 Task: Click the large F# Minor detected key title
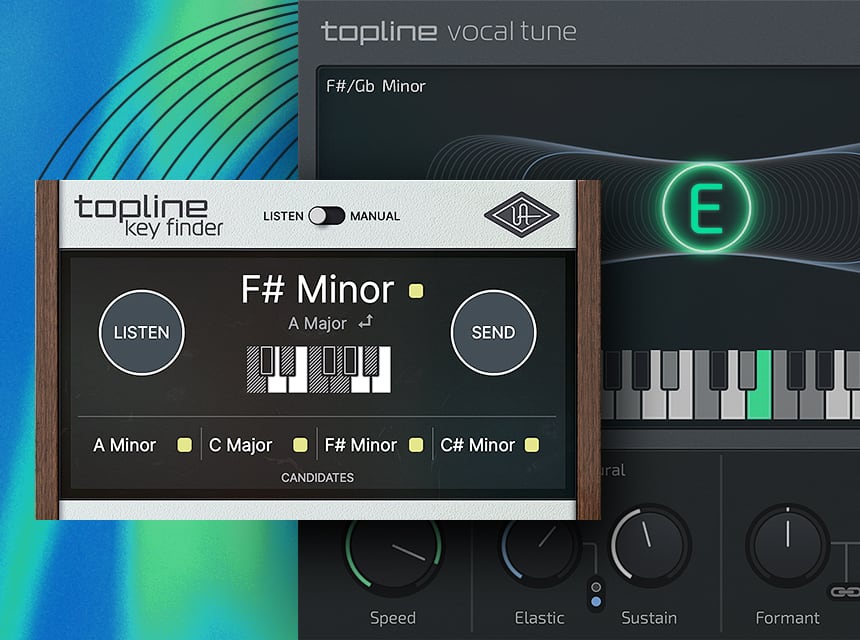[x=318, y=289]
